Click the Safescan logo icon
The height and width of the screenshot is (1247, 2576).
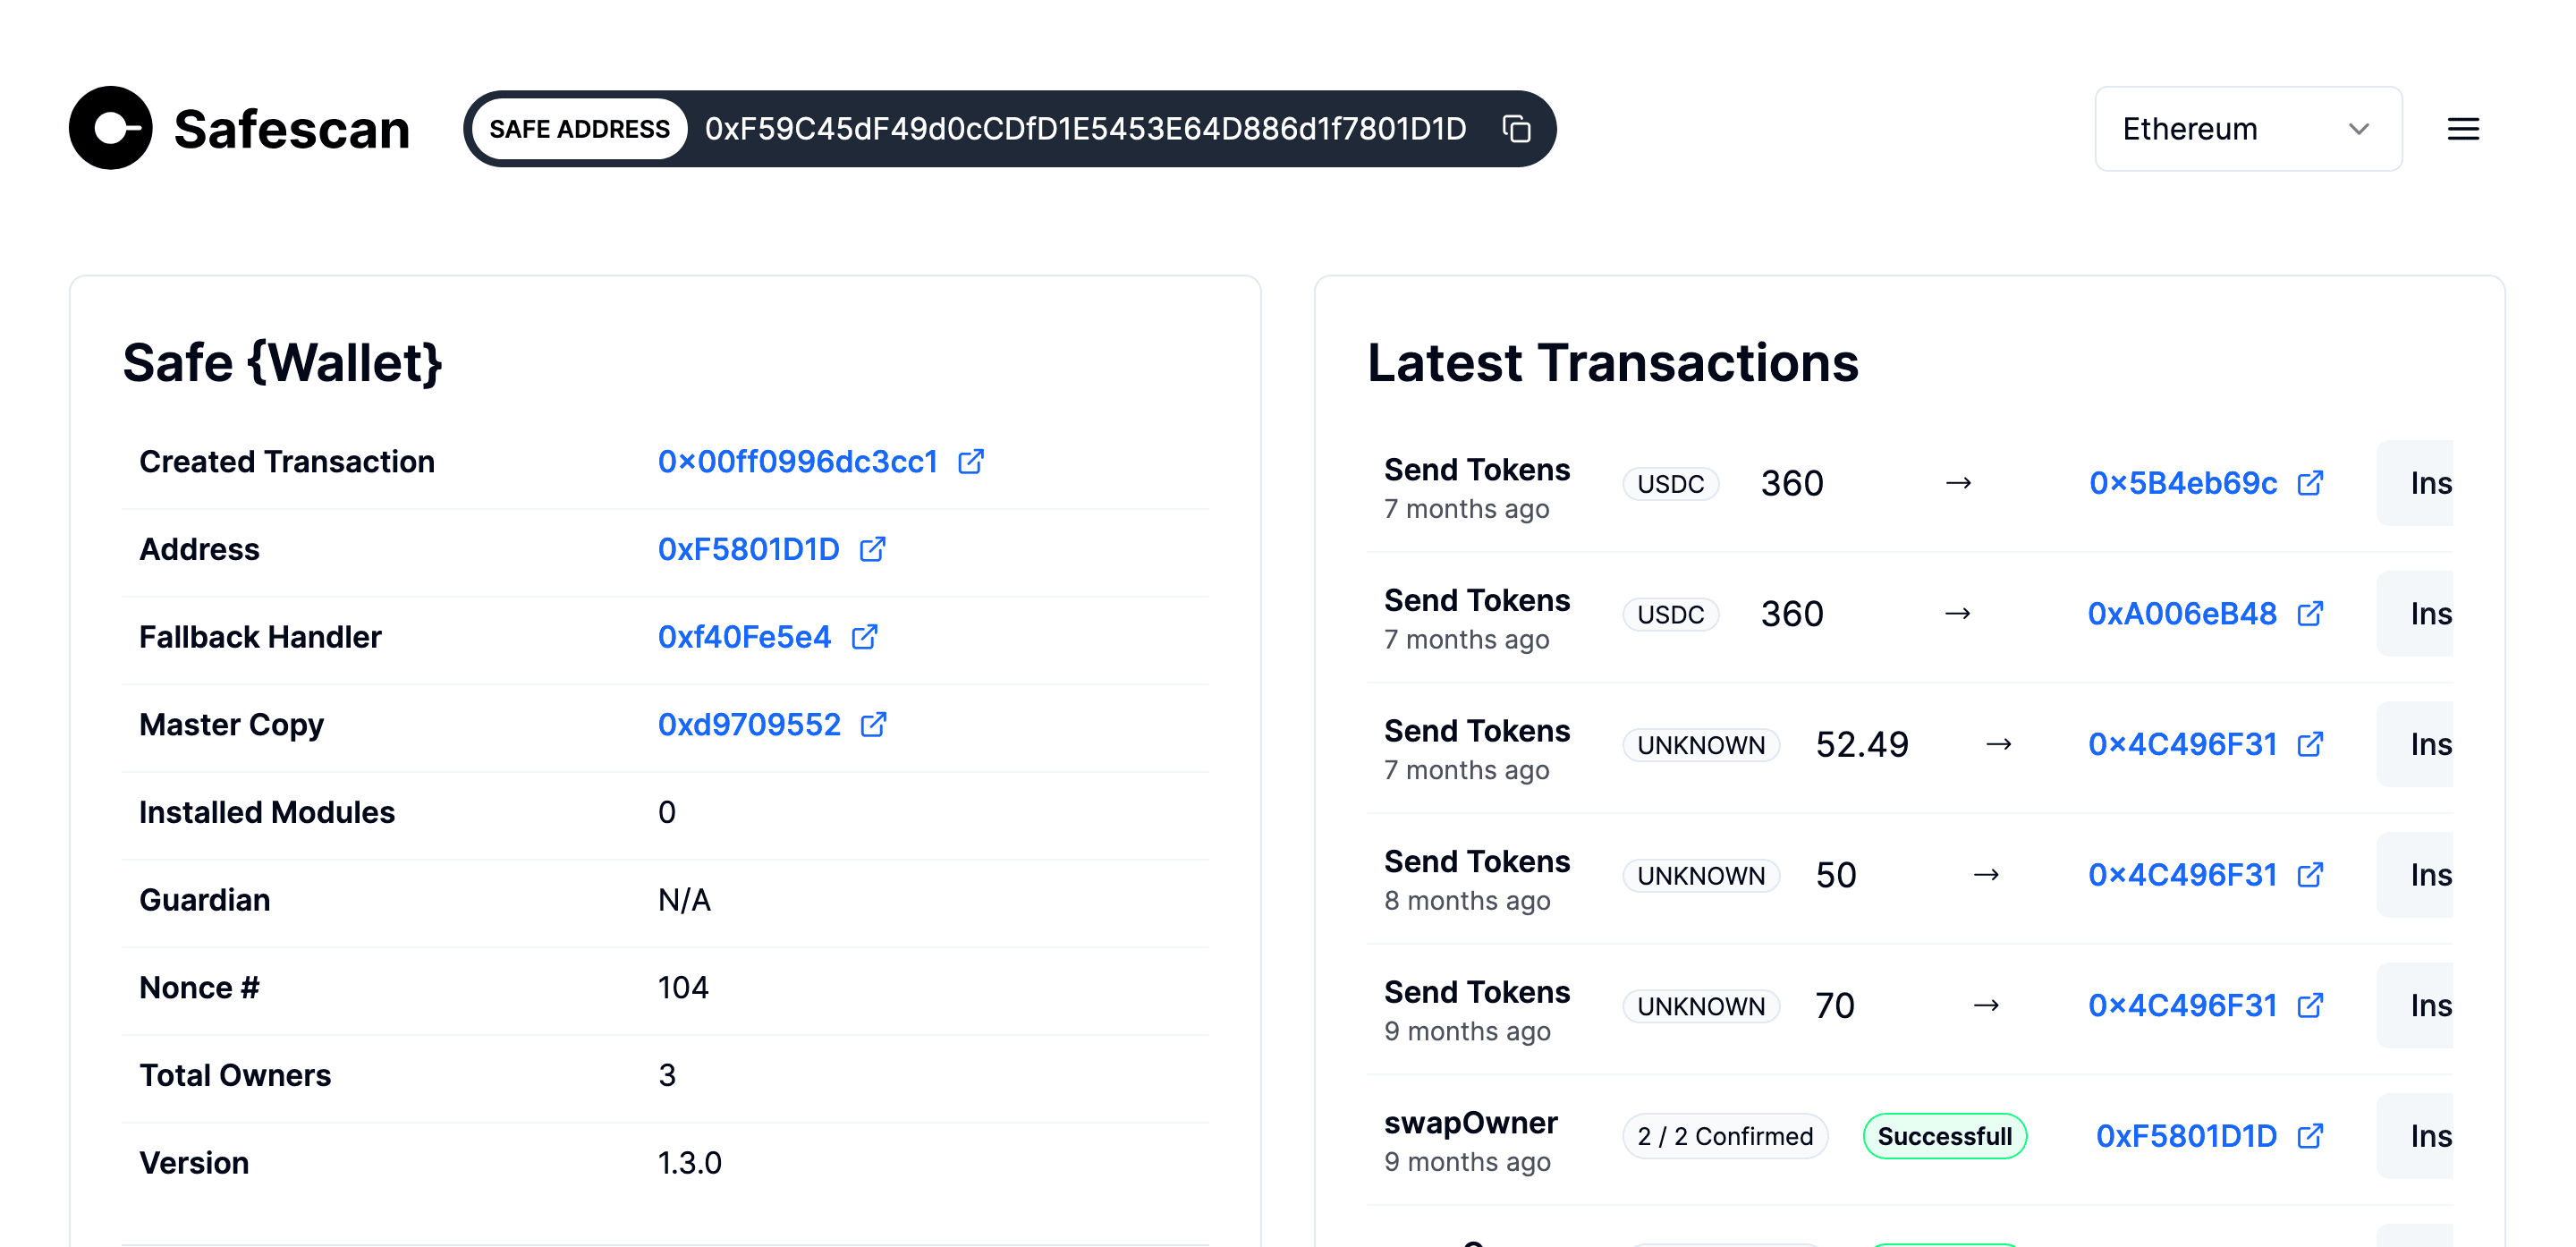110,128
